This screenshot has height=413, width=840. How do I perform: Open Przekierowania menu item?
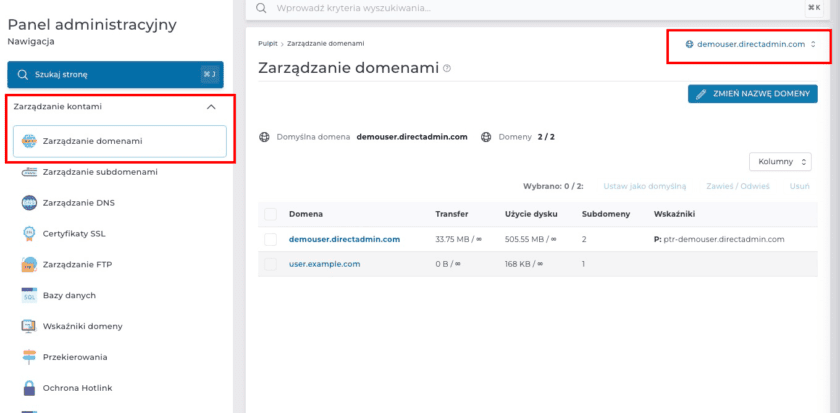pos(75,357)
